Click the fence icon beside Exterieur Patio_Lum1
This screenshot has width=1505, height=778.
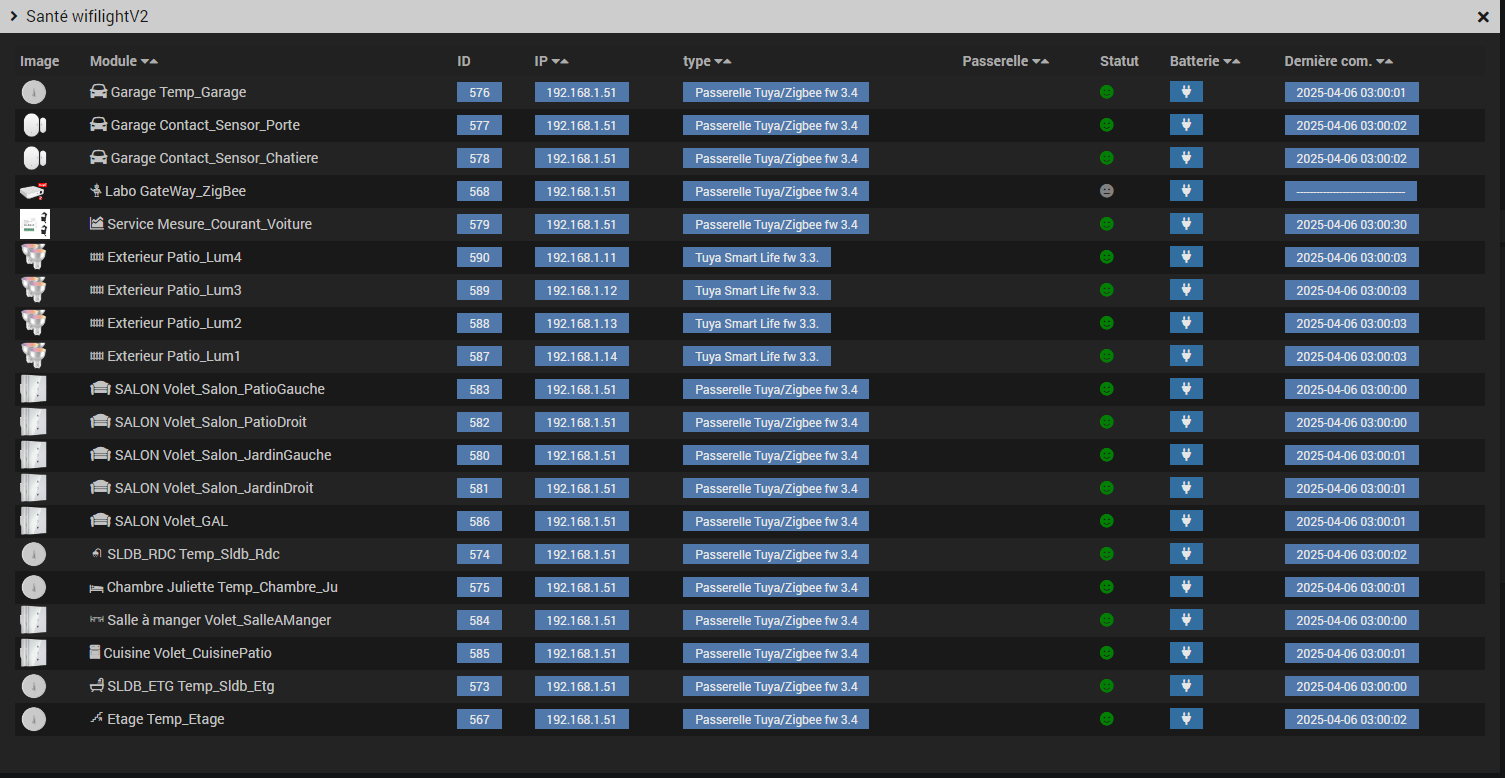click(x=97, y=356)
